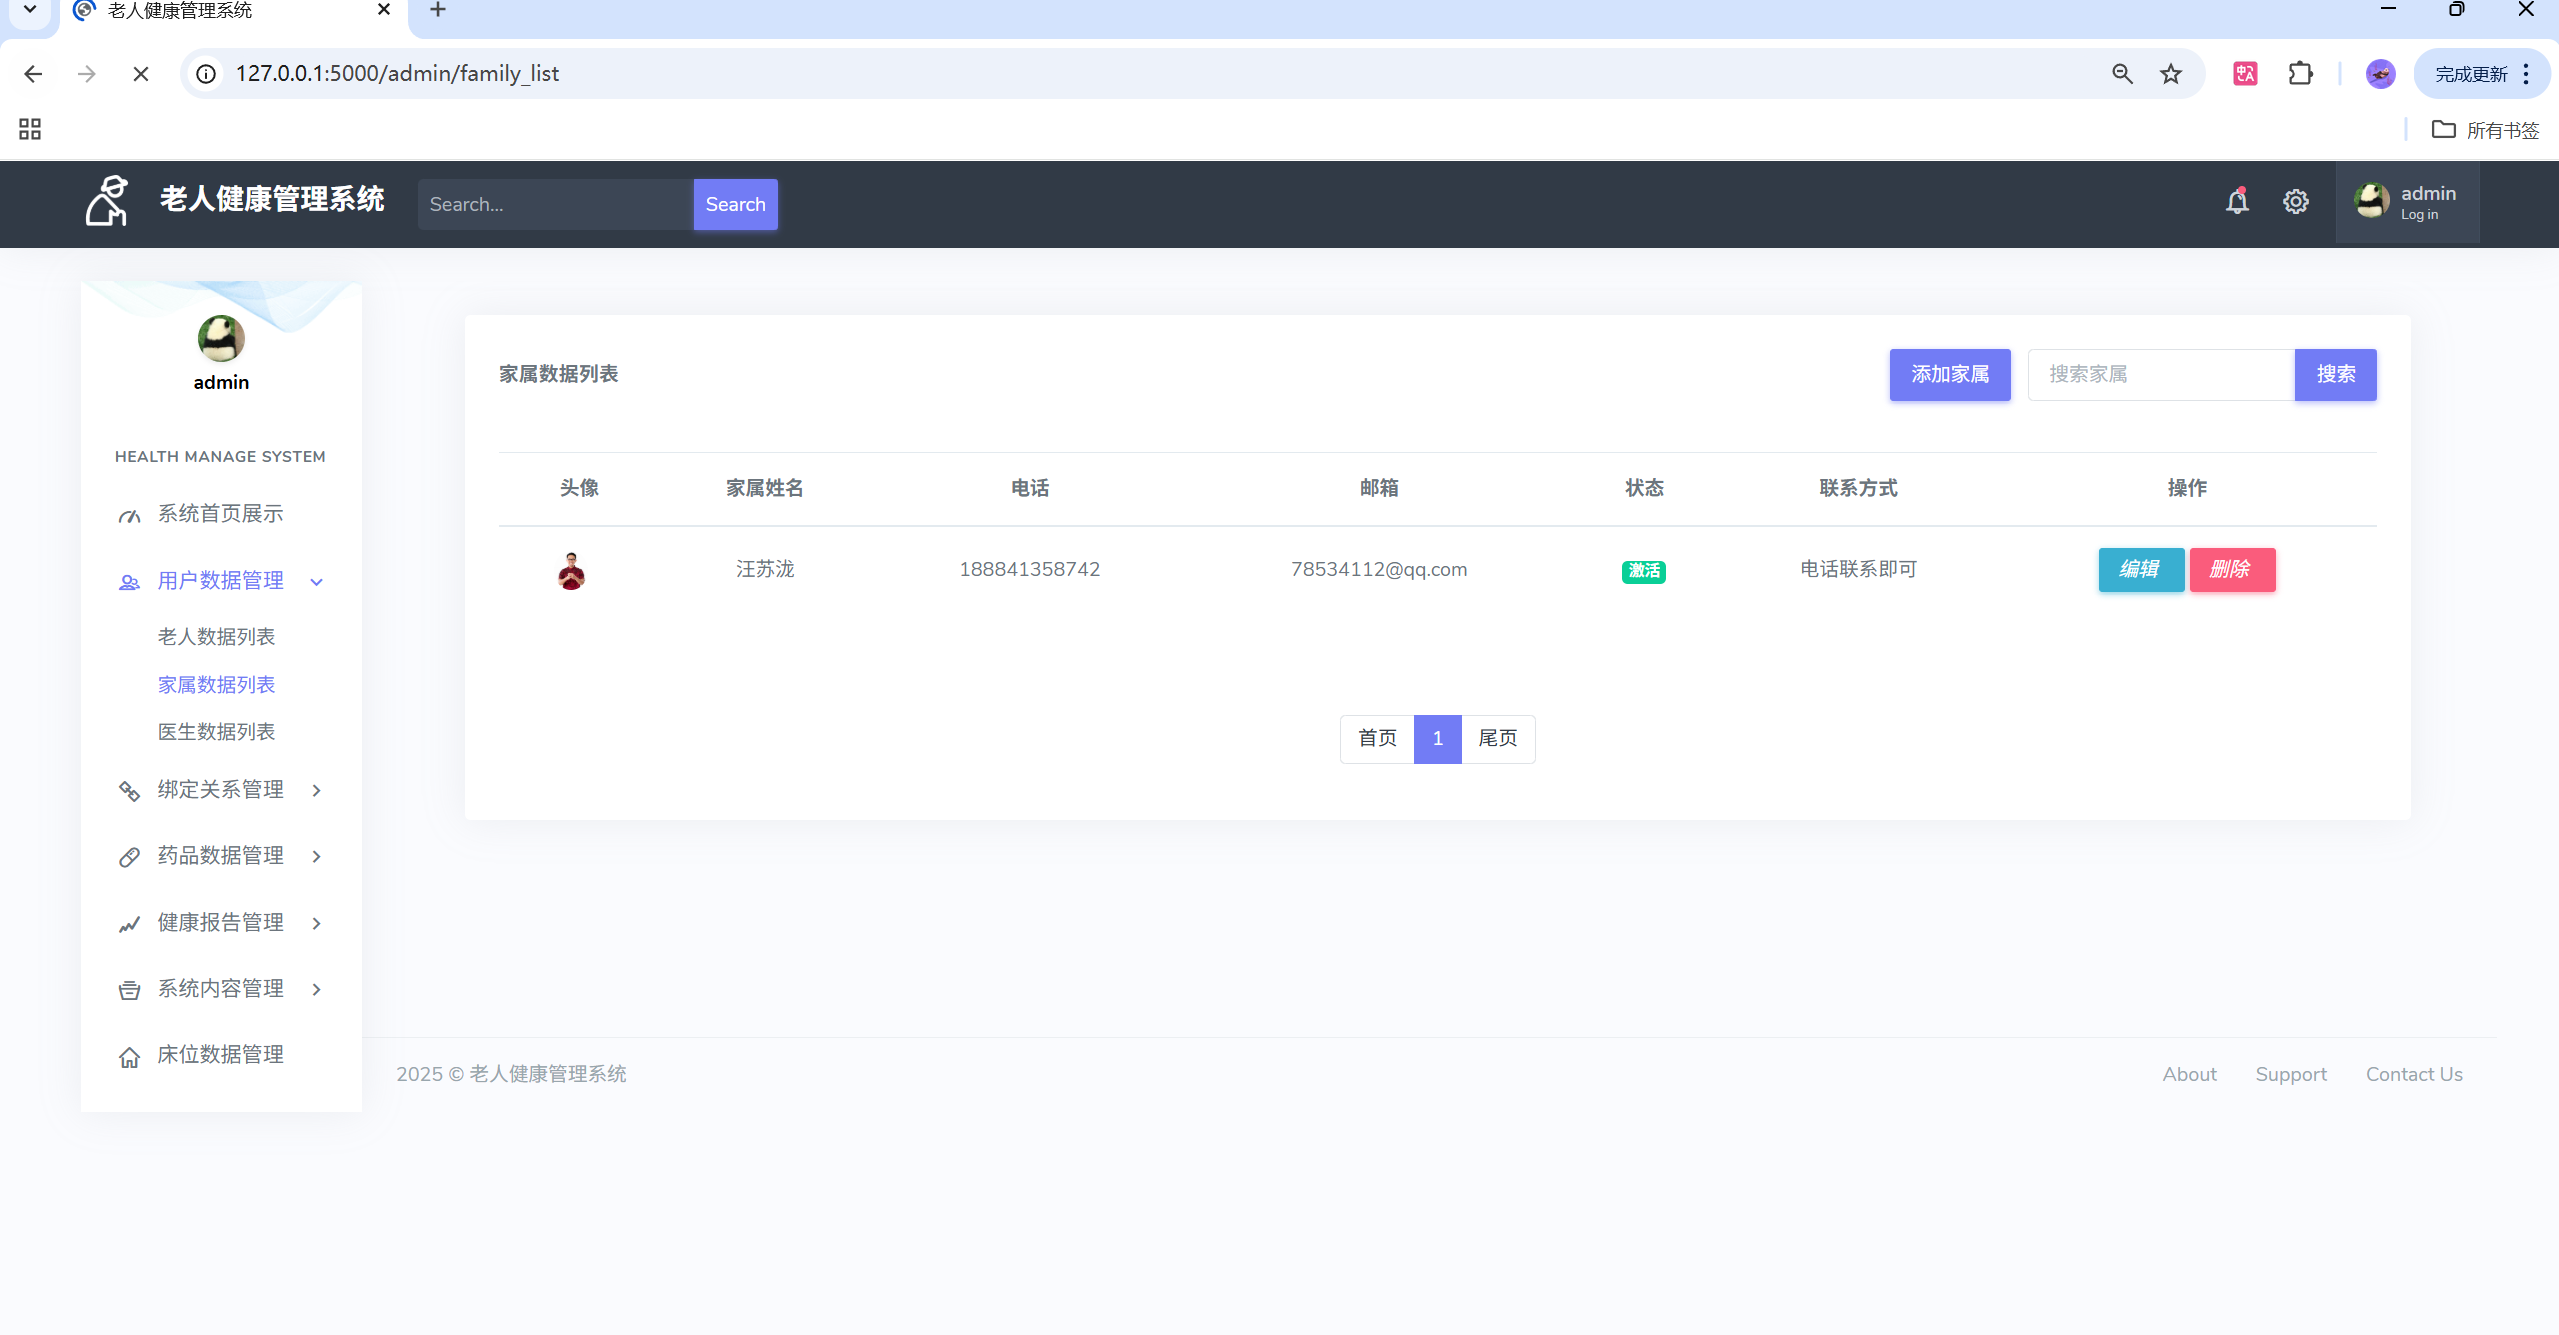
Task: Open the settings gear icon in header
Action: (2295, 202)
